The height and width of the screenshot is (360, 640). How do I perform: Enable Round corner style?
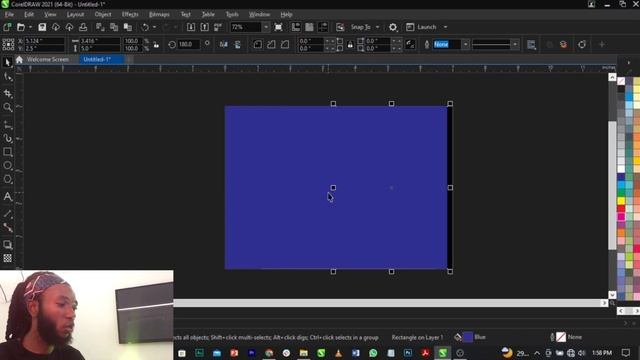(x=258, y=44)
